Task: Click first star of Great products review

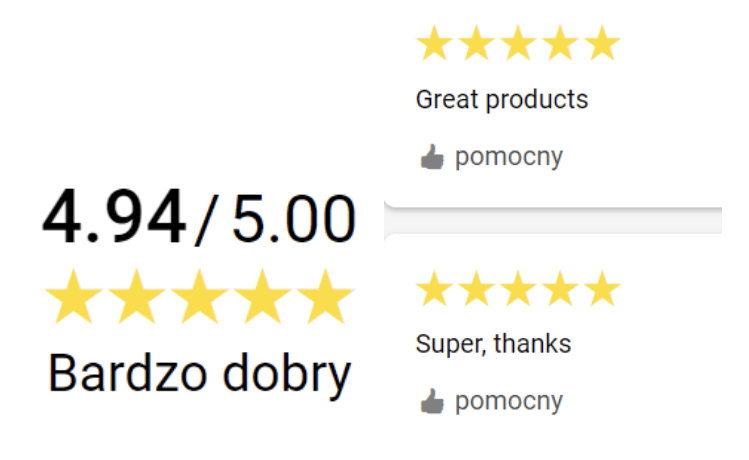Action: point(435,44)
